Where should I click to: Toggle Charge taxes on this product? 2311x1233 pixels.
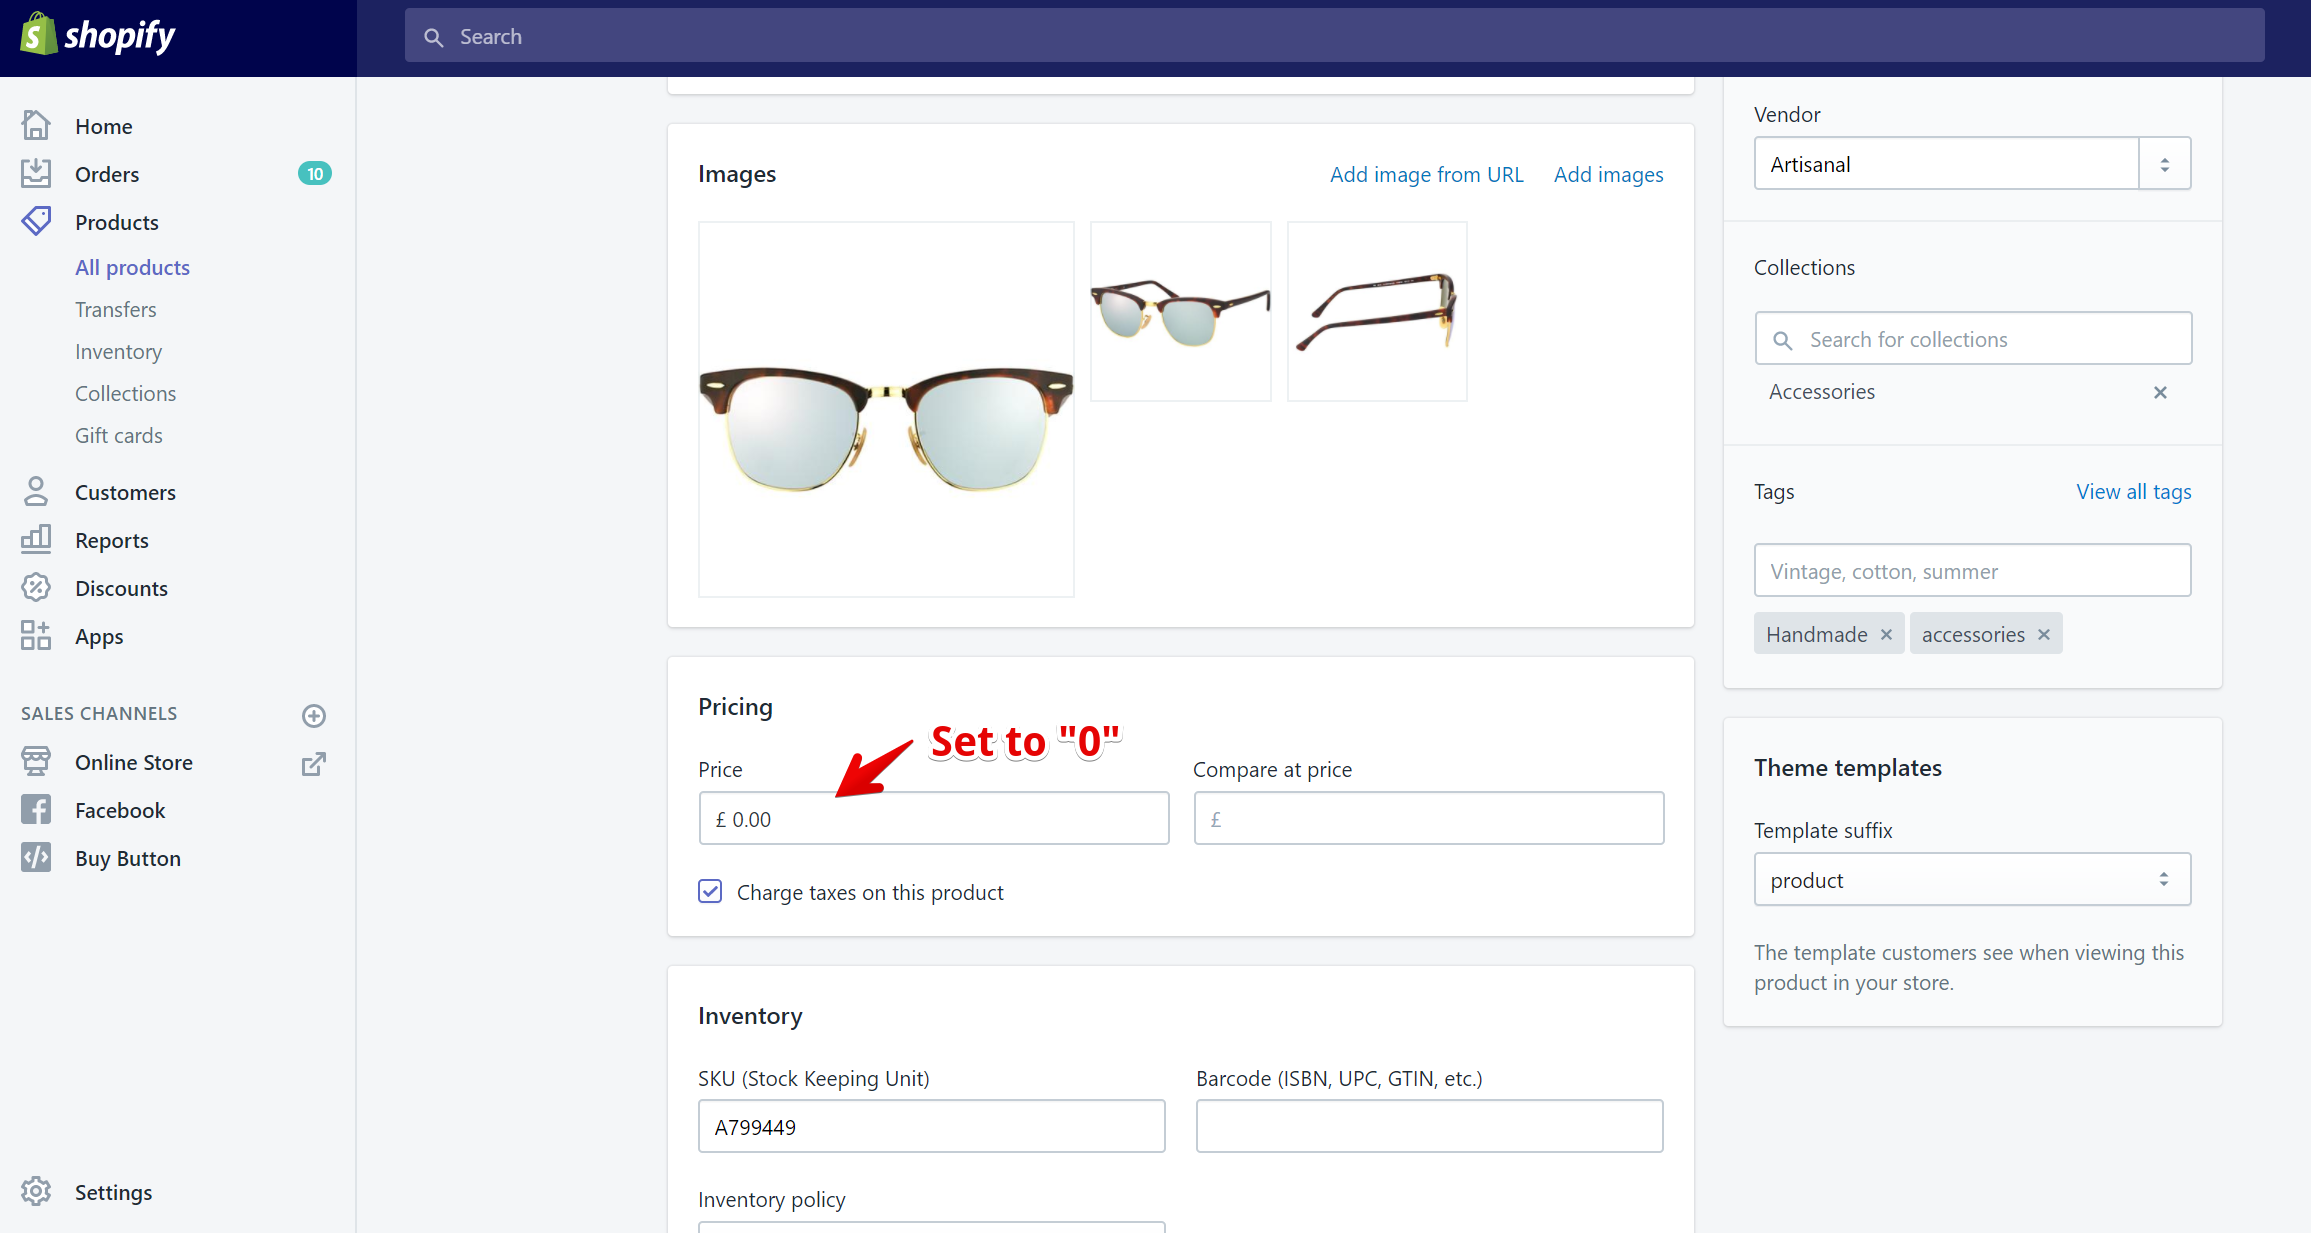click(710, 892)
